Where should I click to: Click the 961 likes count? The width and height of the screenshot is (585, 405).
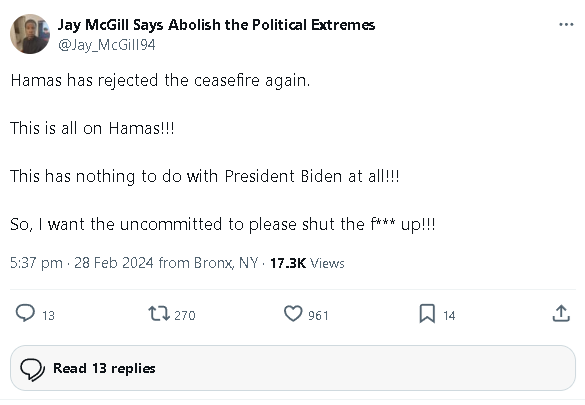pyautogui.click(x=318, y=315)
